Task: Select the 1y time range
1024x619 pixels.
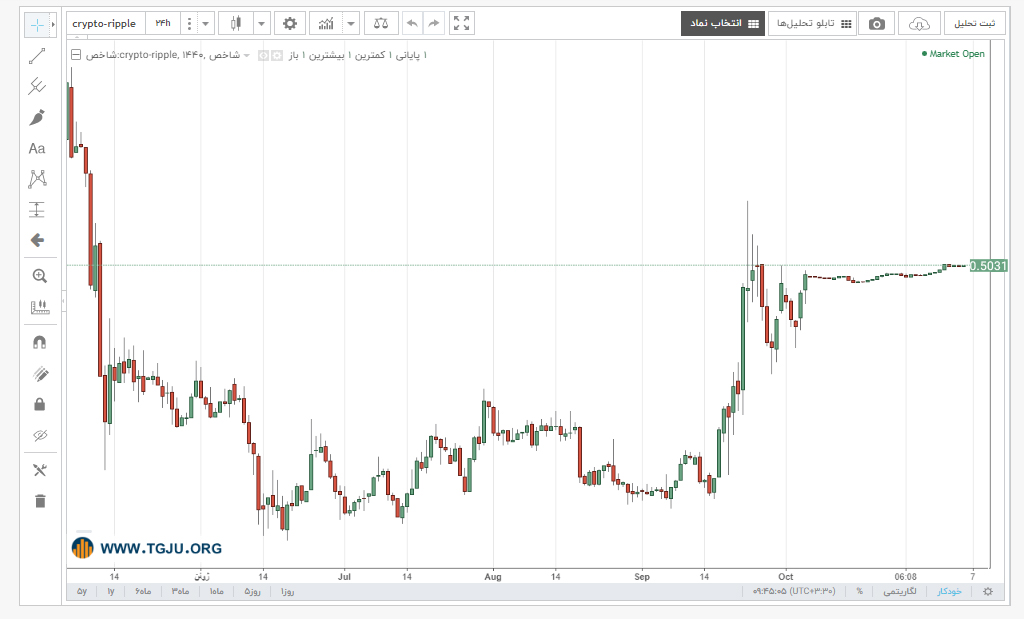Action: click(110, 591)
